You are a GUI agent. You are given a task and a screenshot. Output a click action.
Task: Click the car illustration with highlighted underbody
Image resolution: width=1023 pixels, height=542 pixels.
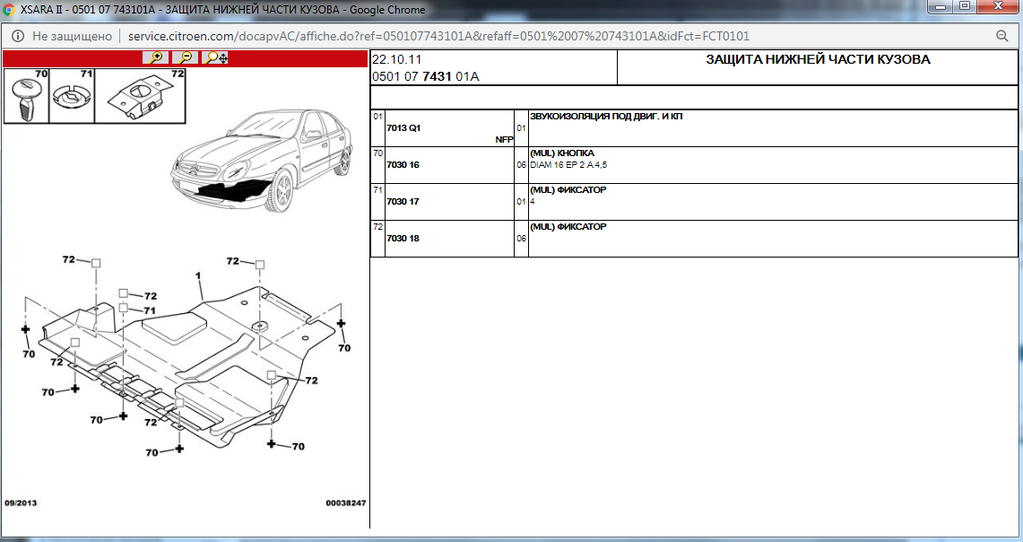[x=262, y=160]
